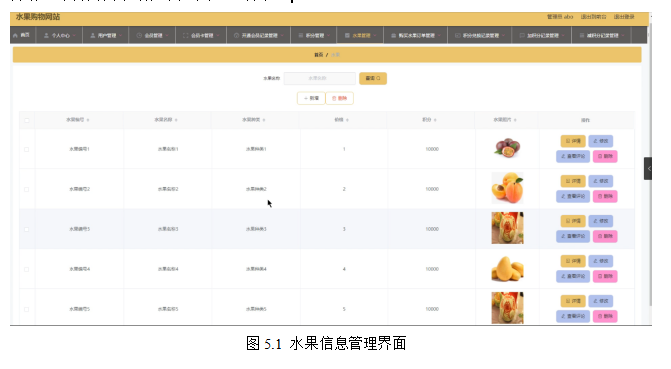Screen dimensions: 671x369
Task: Click the dark side-panel collapse arrow handle
Action: (x=648, y=169)
